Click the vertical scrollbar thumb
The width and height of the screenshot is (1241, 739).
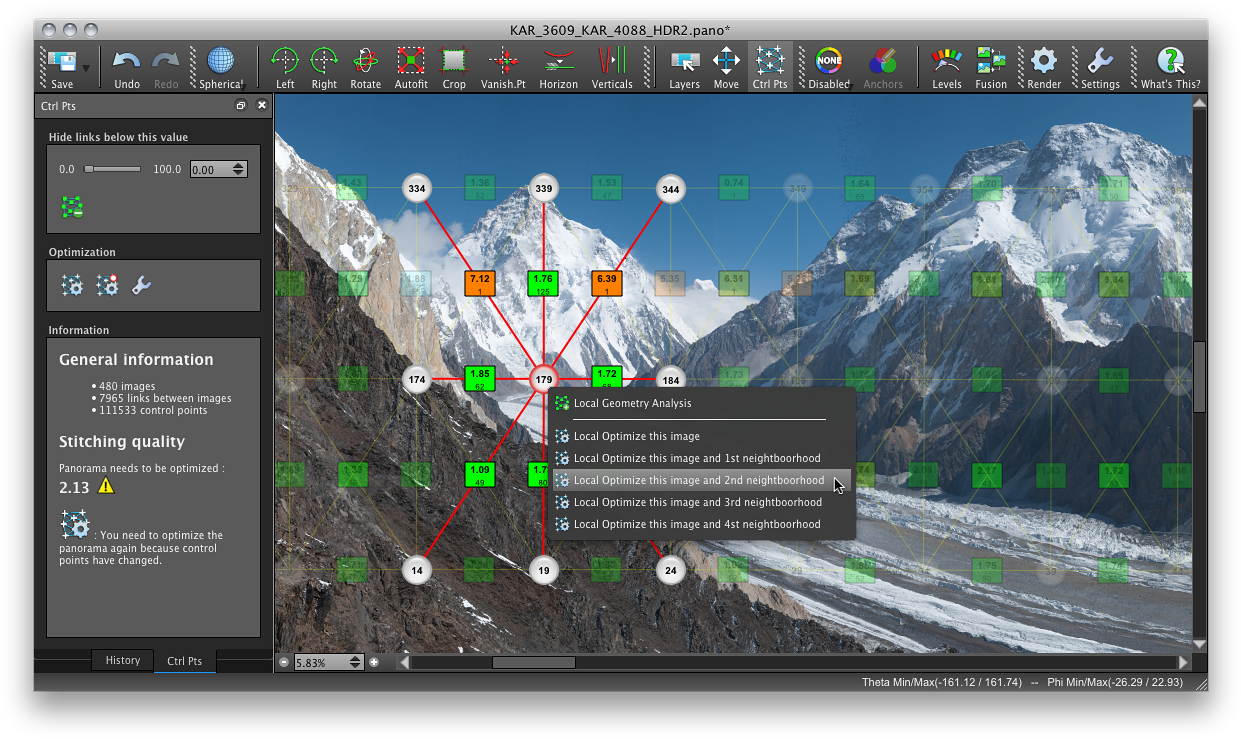1200,377
